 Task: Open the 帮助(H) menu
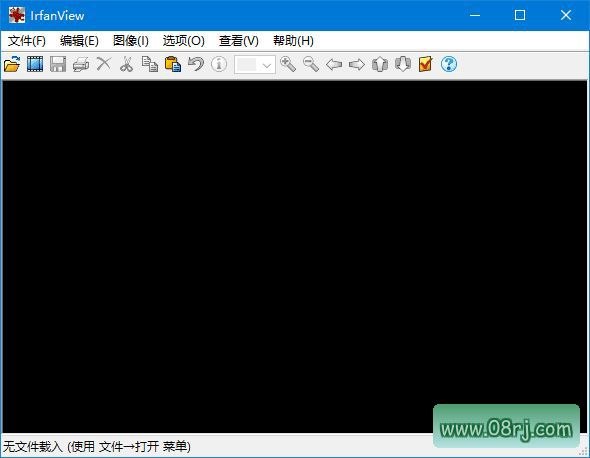tap(293, 41)
